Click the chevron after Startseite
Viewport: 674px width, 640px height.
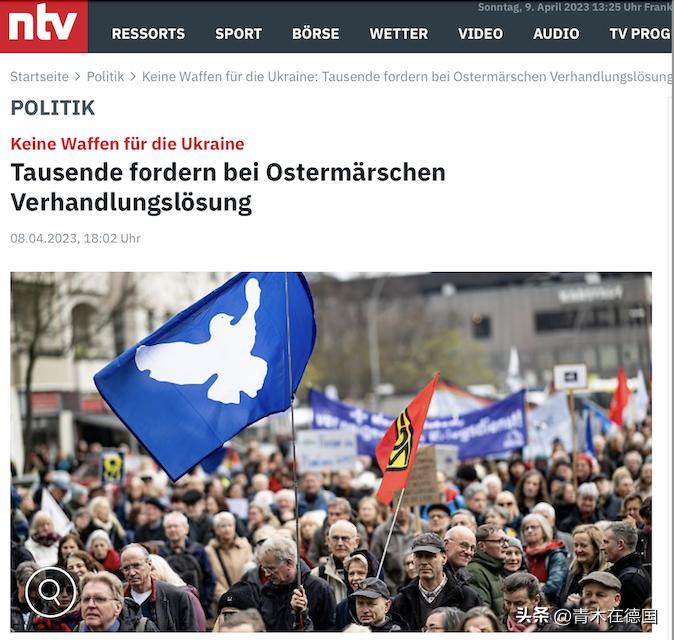tap(77, 77)
